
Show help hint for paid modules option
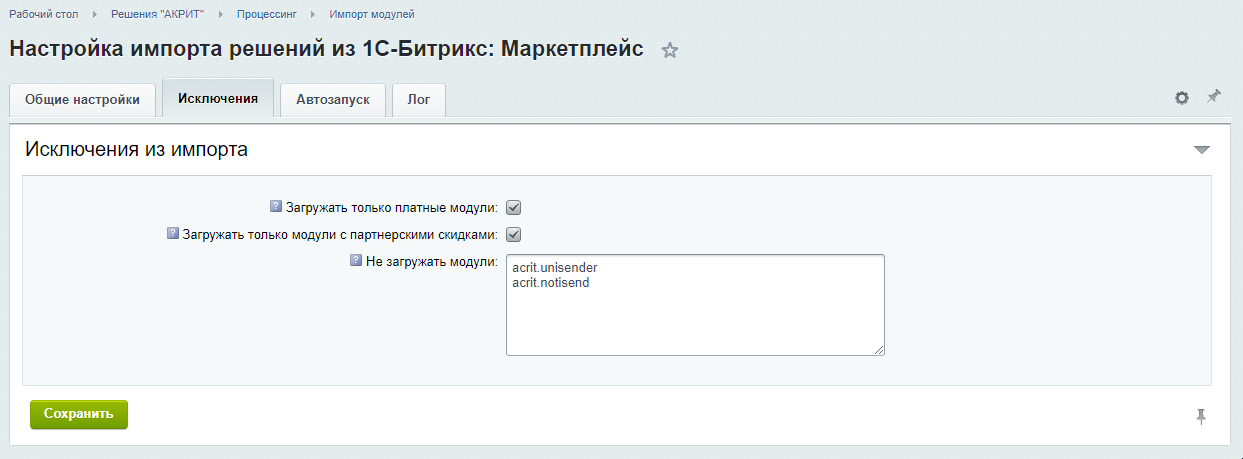coord(277,207)
